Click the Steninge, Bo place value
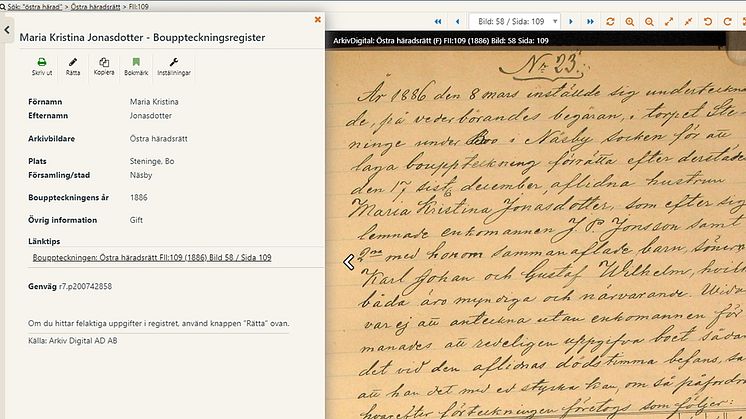The height and width of the screenshot is (419, 746). point(152,161)
